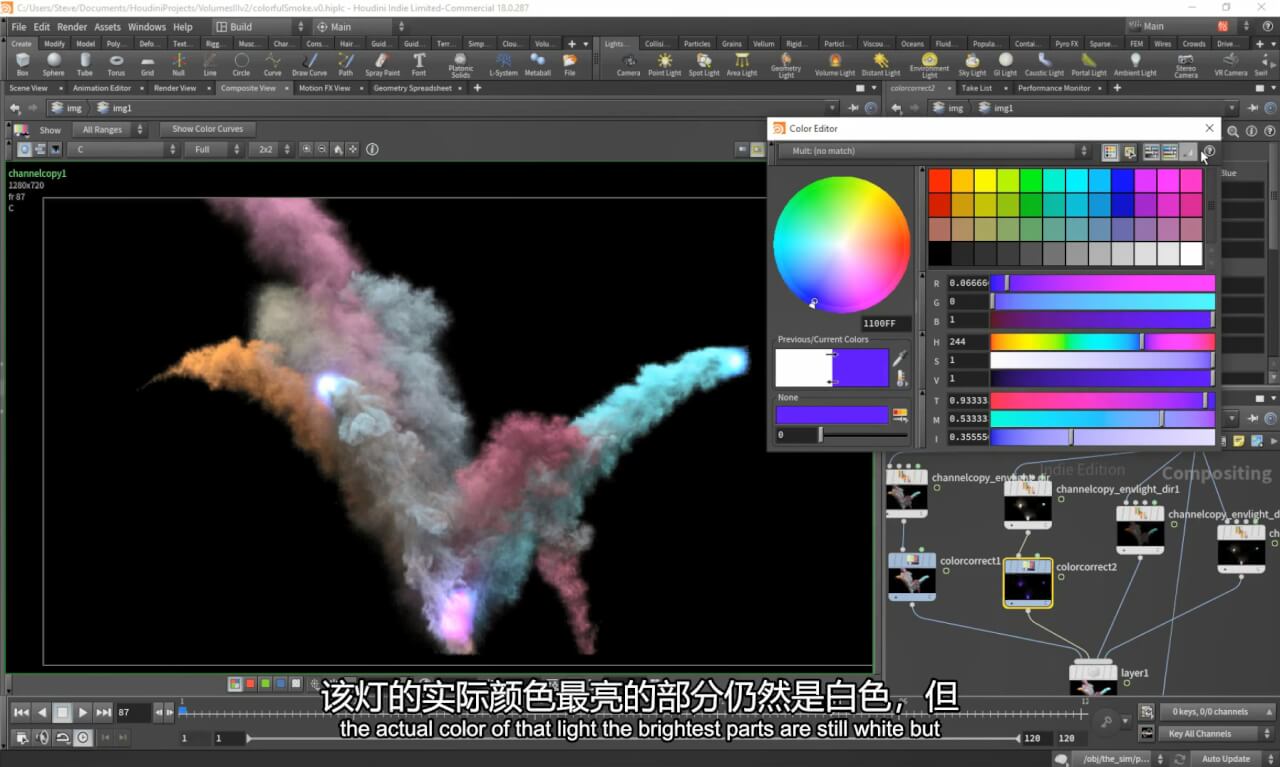The image size is (1280, 767).
Task: Click the hex color field 1100FF
Action: [x=886, y=324]
